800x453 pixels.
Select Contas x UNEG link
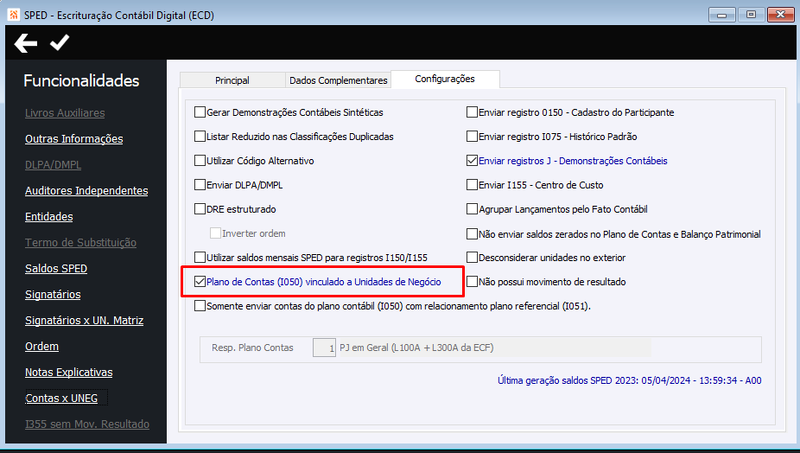62,398
